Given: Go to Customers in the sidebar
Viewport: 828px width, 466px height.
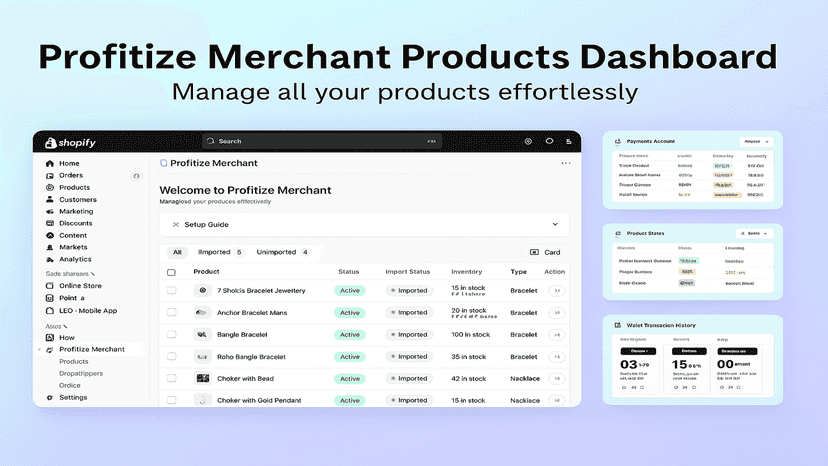Looking at the screenshot, I should [78, 200].
